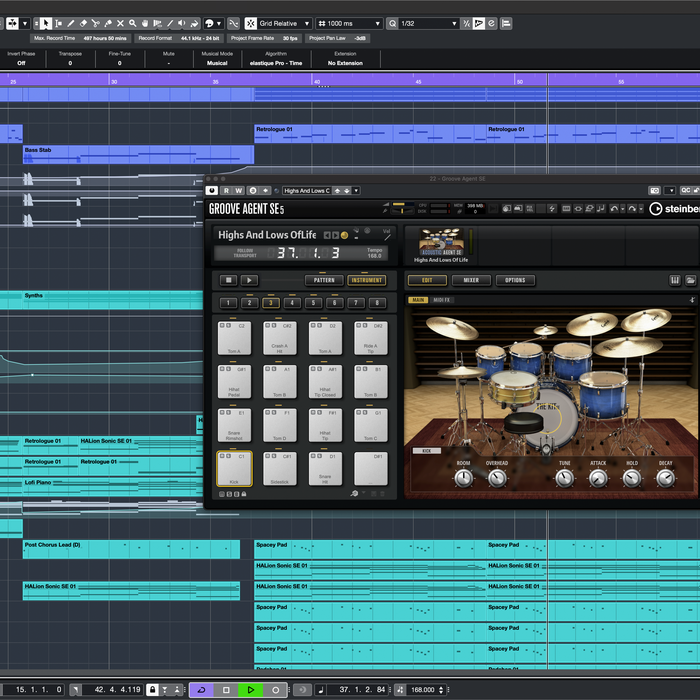Select the Play speaker tool
This screenshot has height=700, width=700.
tap(182, 24)
